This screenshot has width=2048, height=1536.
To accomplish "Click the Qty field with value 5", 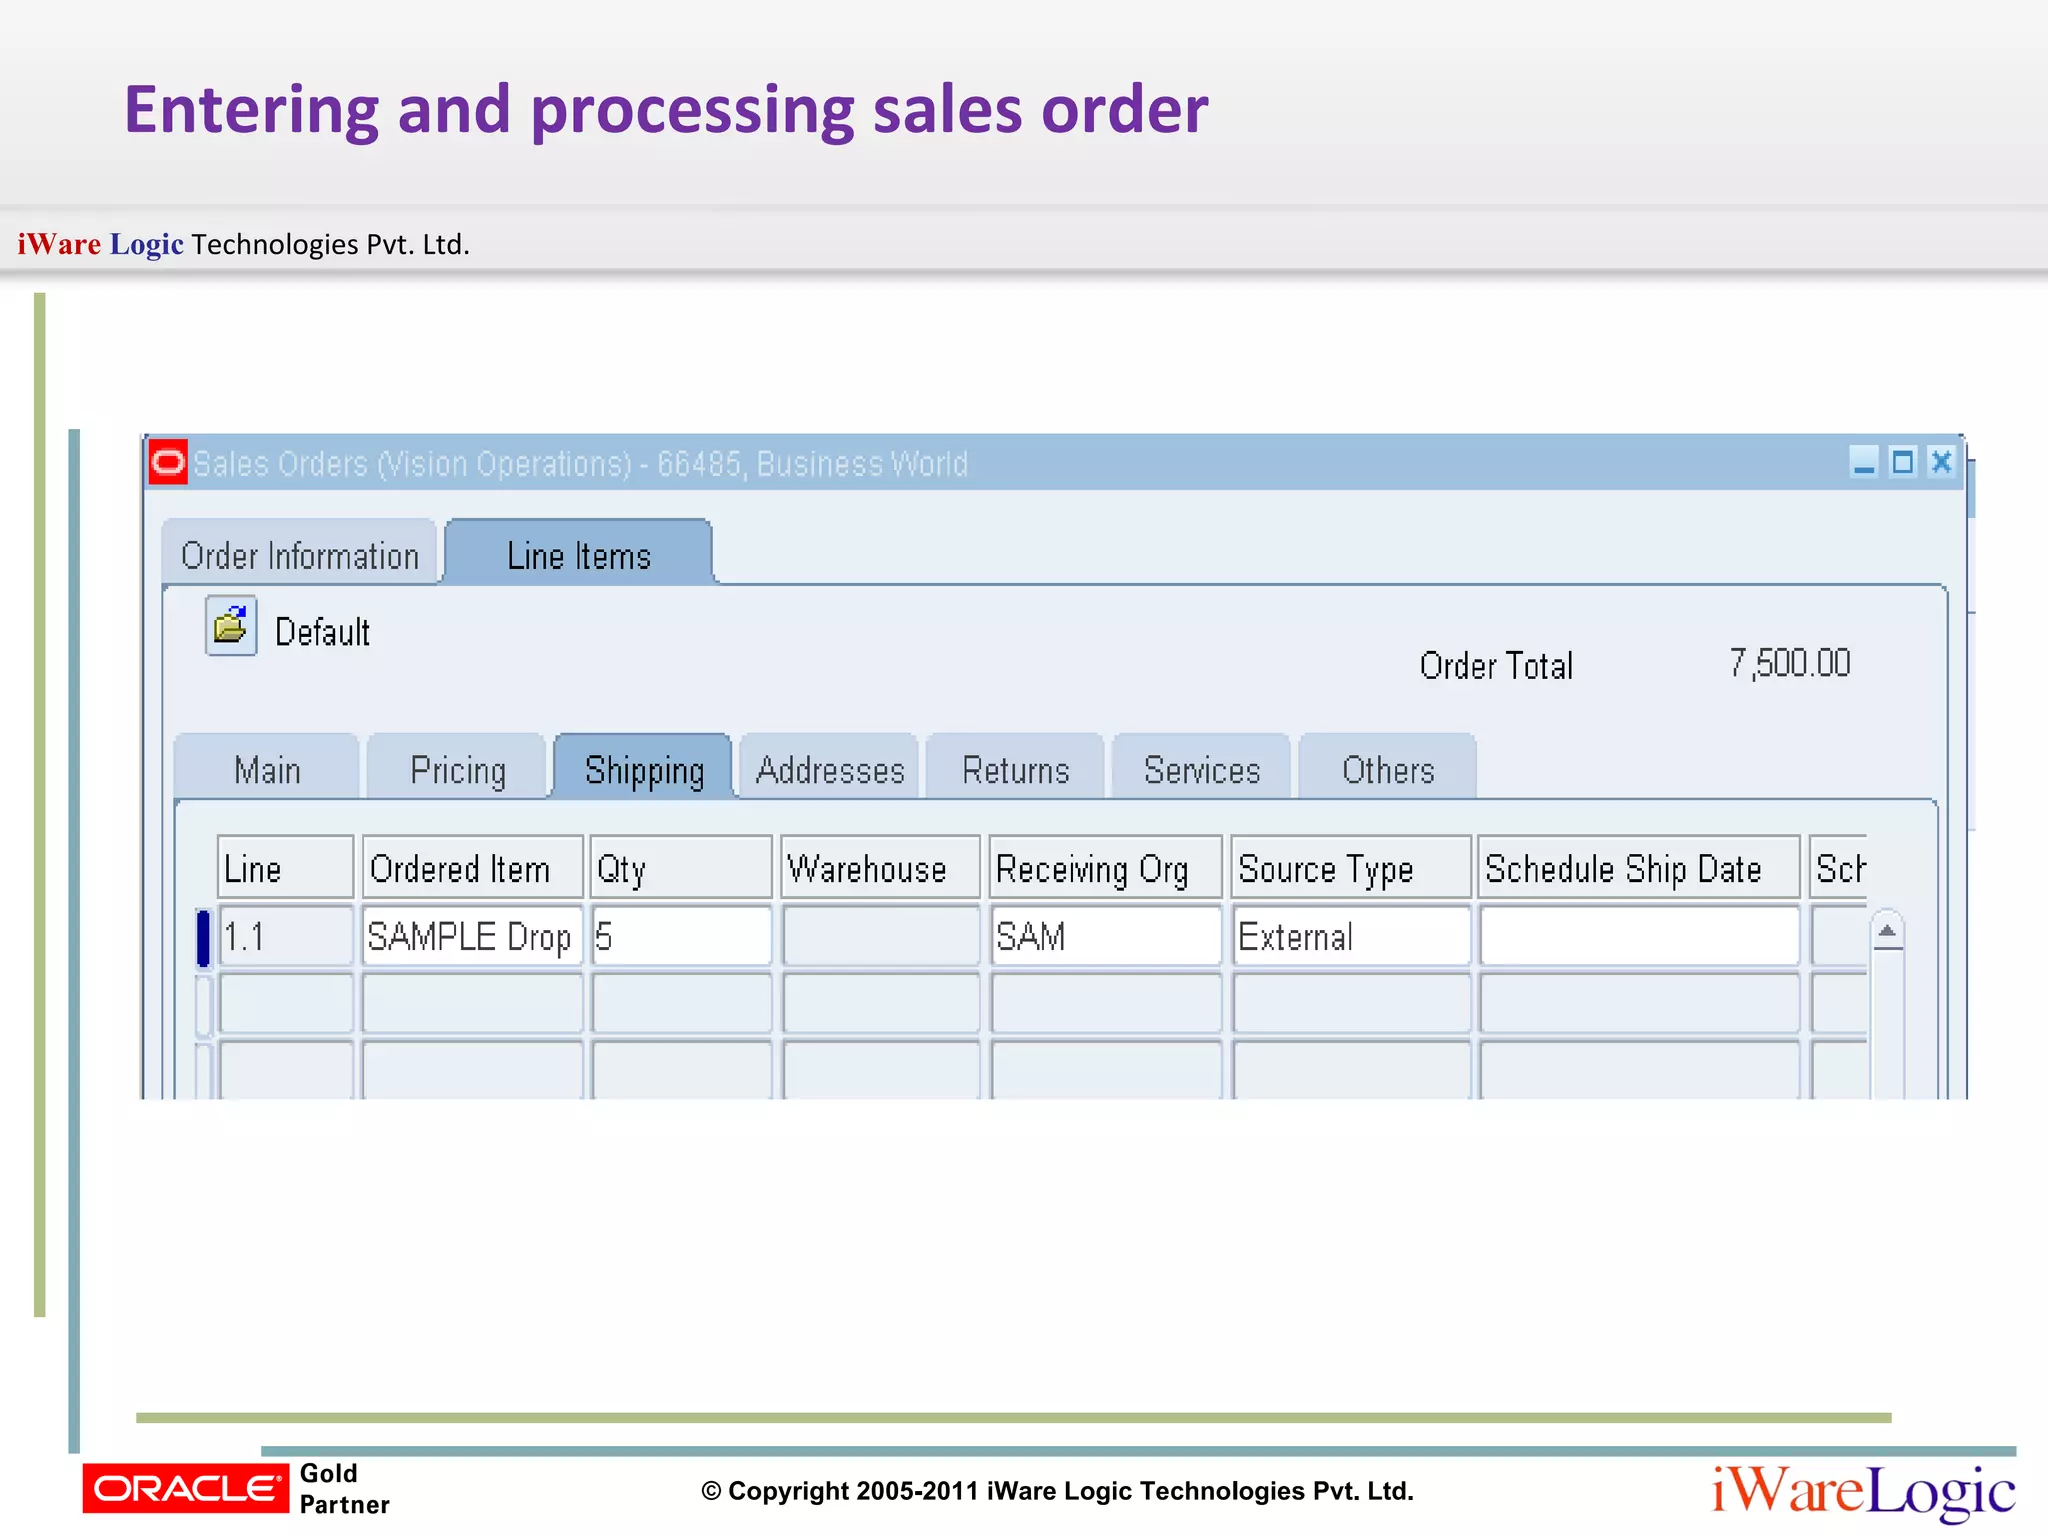I will point(681,936).
